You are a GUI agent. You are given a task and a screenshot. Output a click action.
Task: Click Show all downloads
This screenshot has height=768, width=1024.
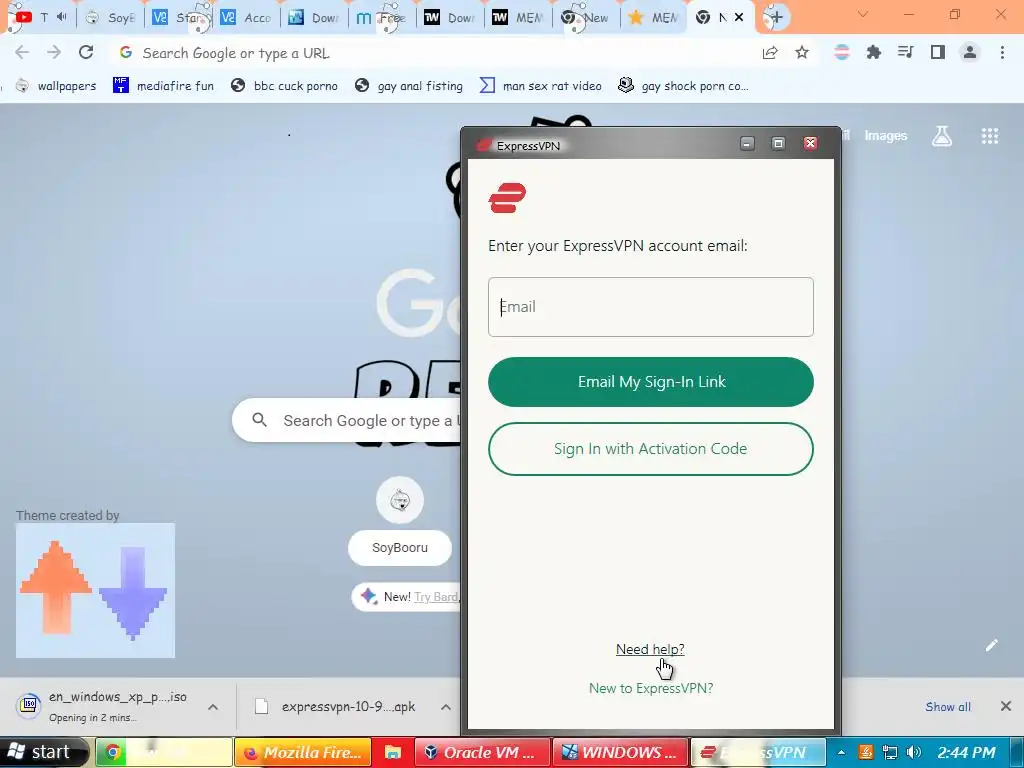948,707
